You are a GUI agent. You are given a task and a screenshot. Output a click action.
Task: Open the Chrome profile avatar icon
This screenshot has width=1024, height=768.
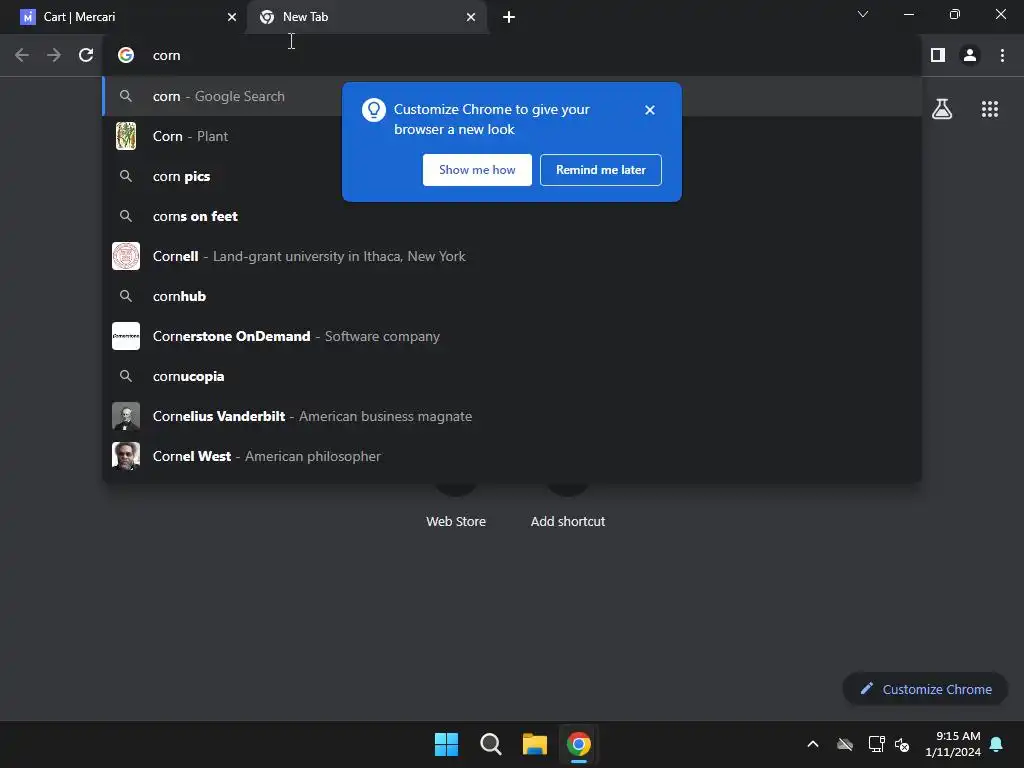tap(970, 56)
